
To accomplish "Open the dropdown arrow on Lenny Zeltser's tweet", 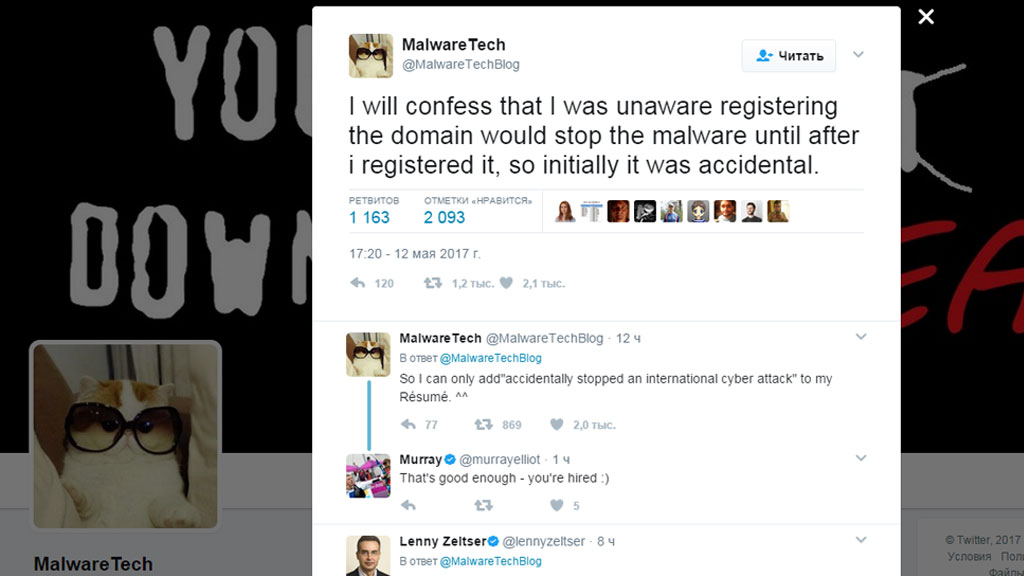I will 860,541.
